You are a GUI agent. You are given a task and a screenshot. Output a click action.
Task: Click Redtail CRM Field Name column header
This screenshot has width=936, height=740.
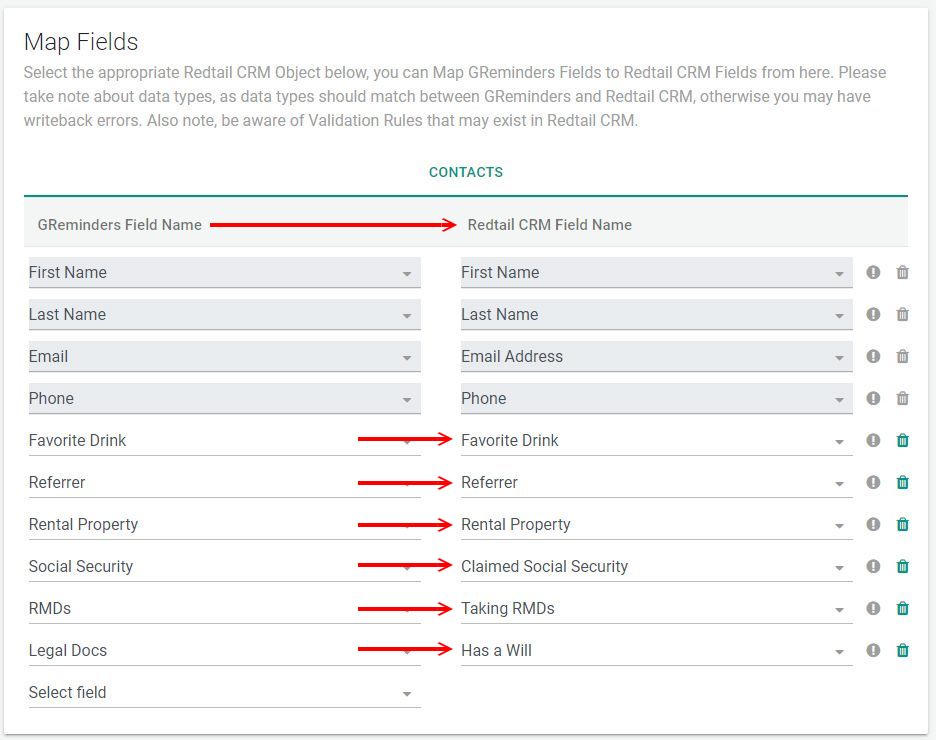click(x=549, y=225)
